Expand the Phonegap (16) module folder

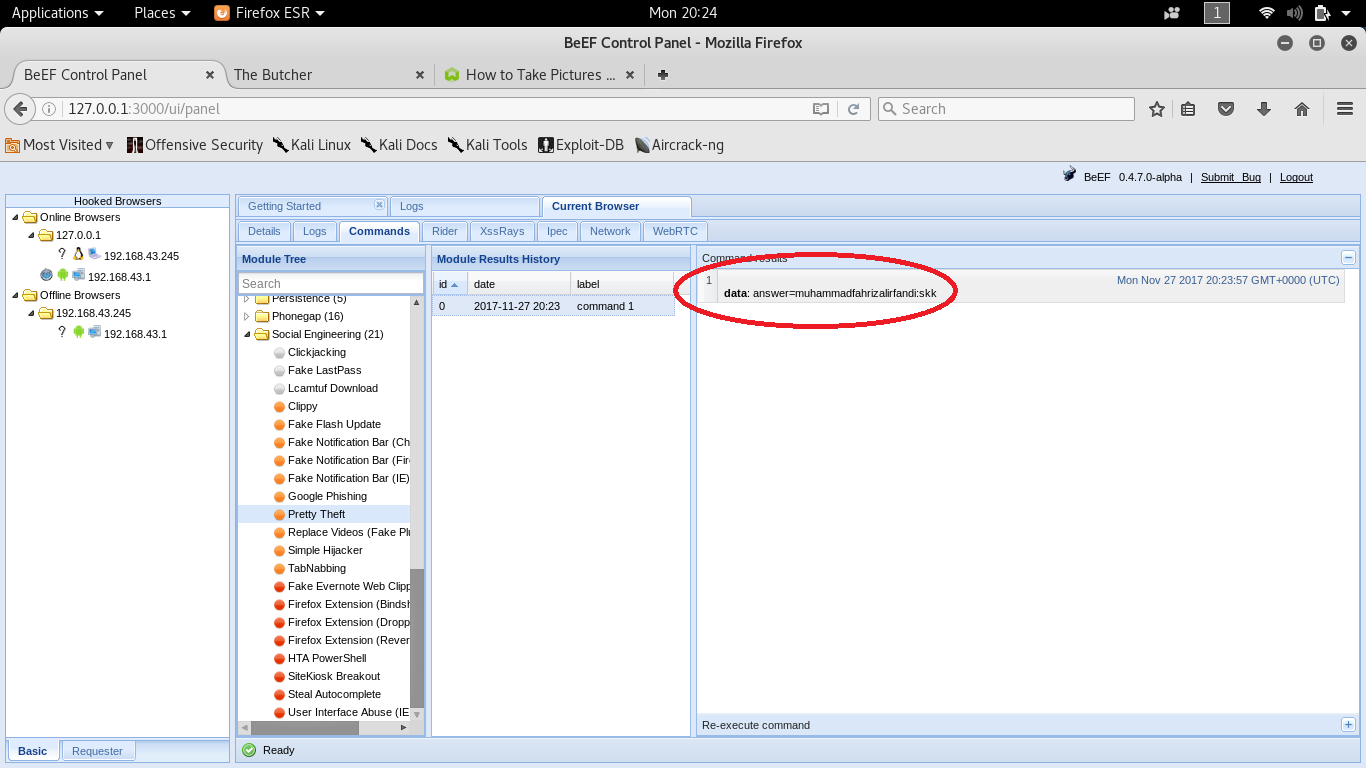click(x=247, y=316)
